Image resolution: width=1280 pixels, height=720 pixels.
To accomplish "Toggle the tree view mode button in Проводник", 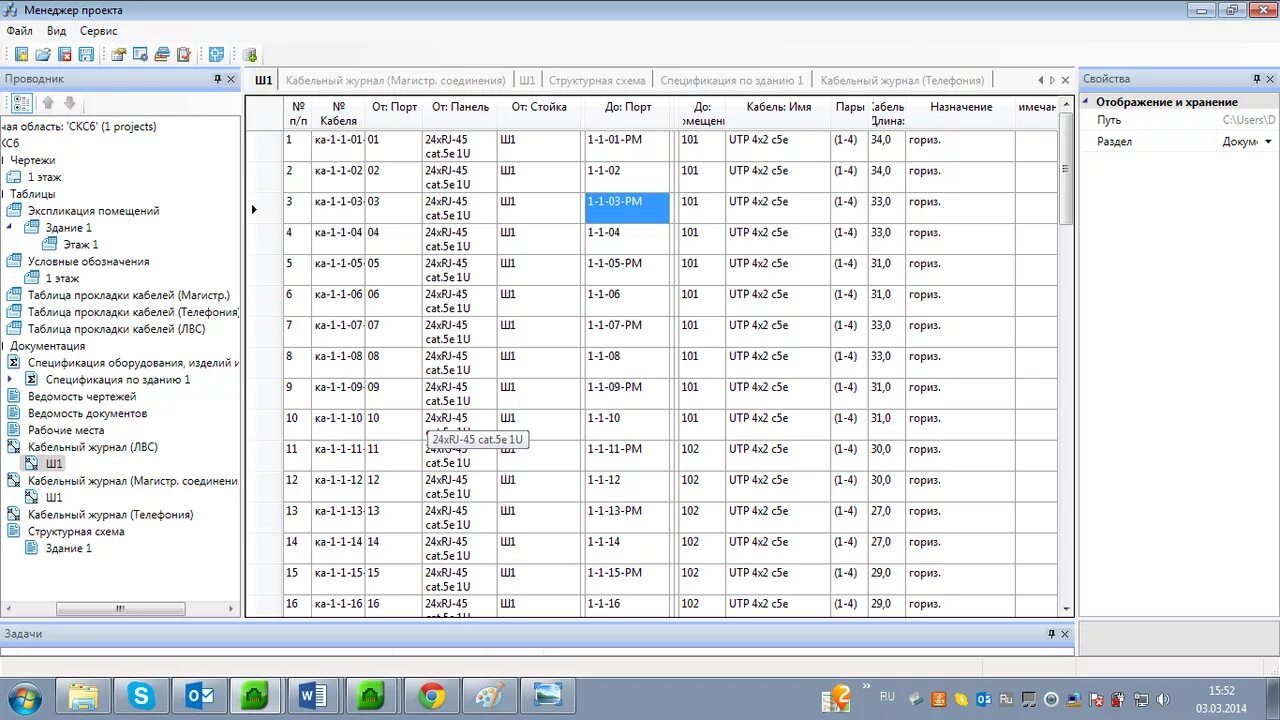I will coord(21,103).
